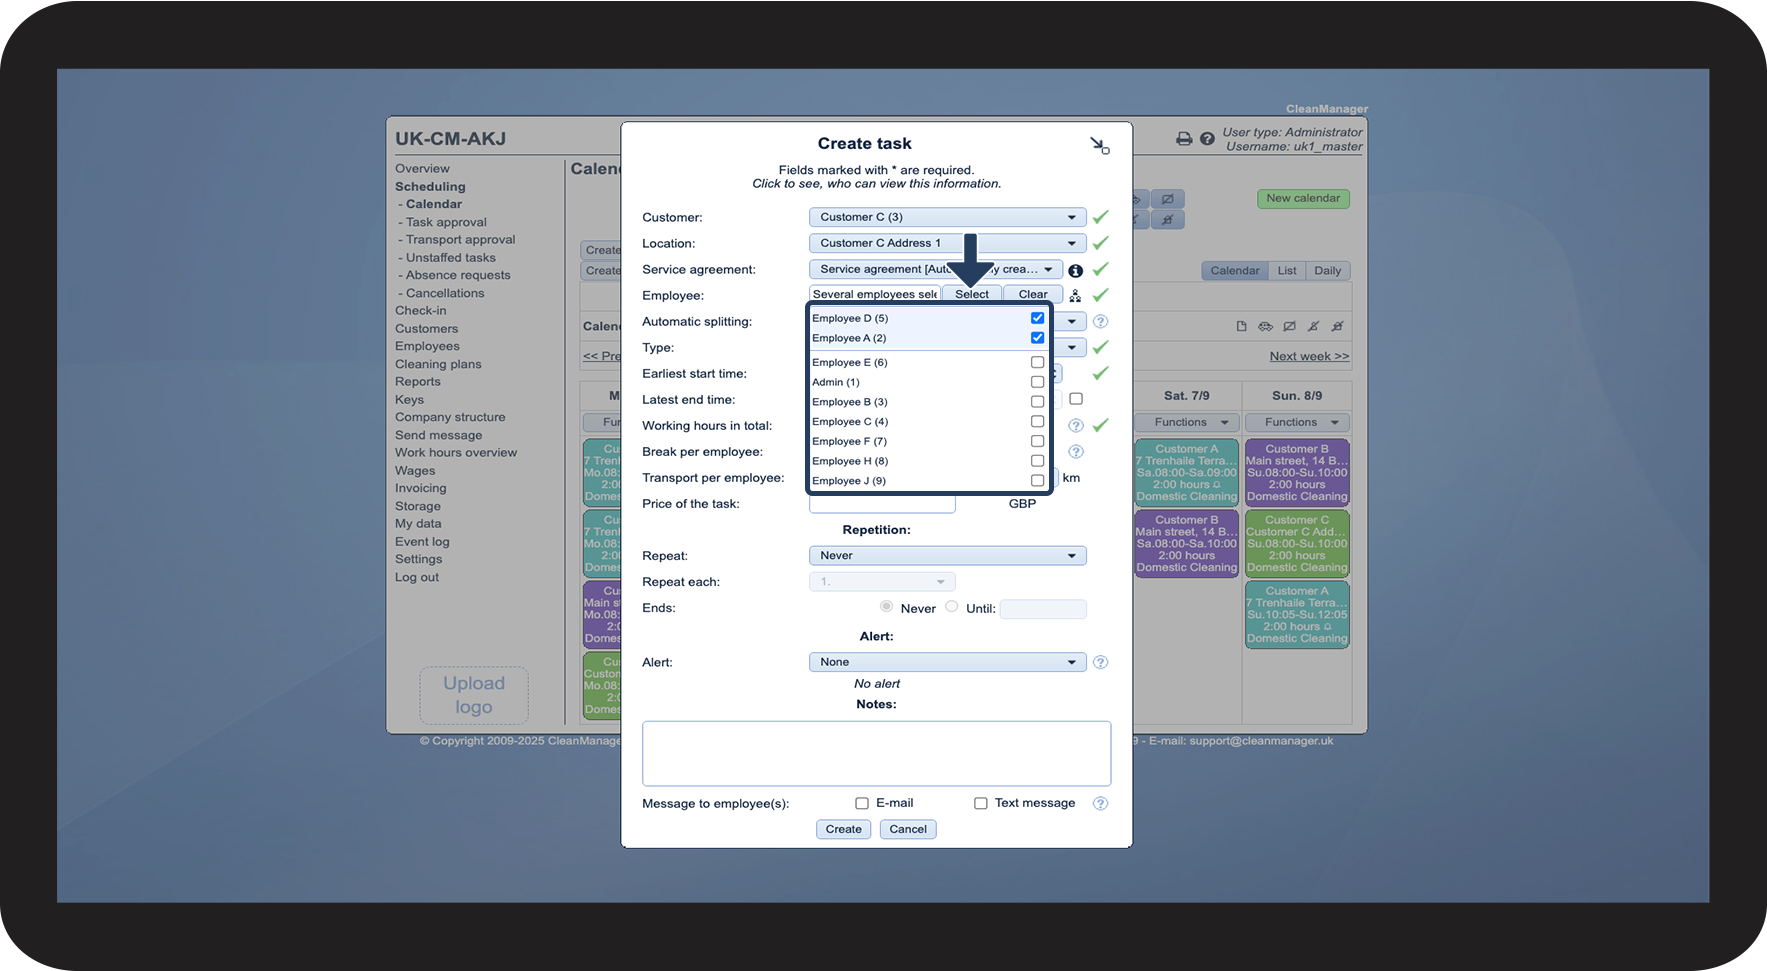The width and height of the screenshot is (1767, 971).
Task: Click the green New calendar button
Action: [1303, 199]
